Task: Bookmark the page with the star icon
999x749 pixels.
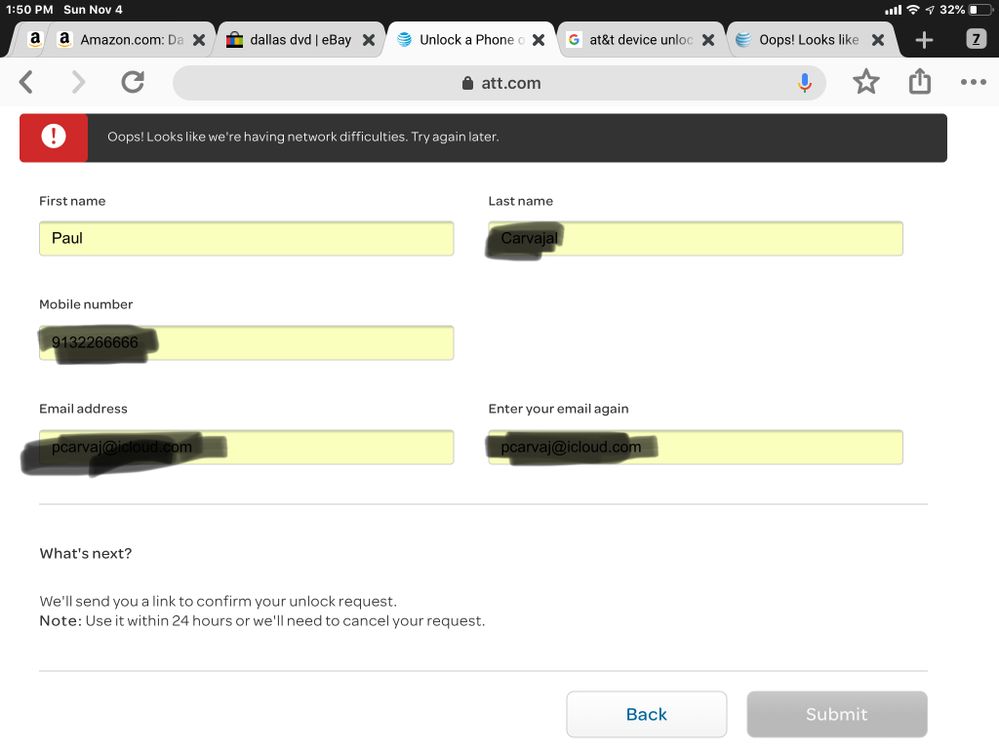Action: [866, 83]
